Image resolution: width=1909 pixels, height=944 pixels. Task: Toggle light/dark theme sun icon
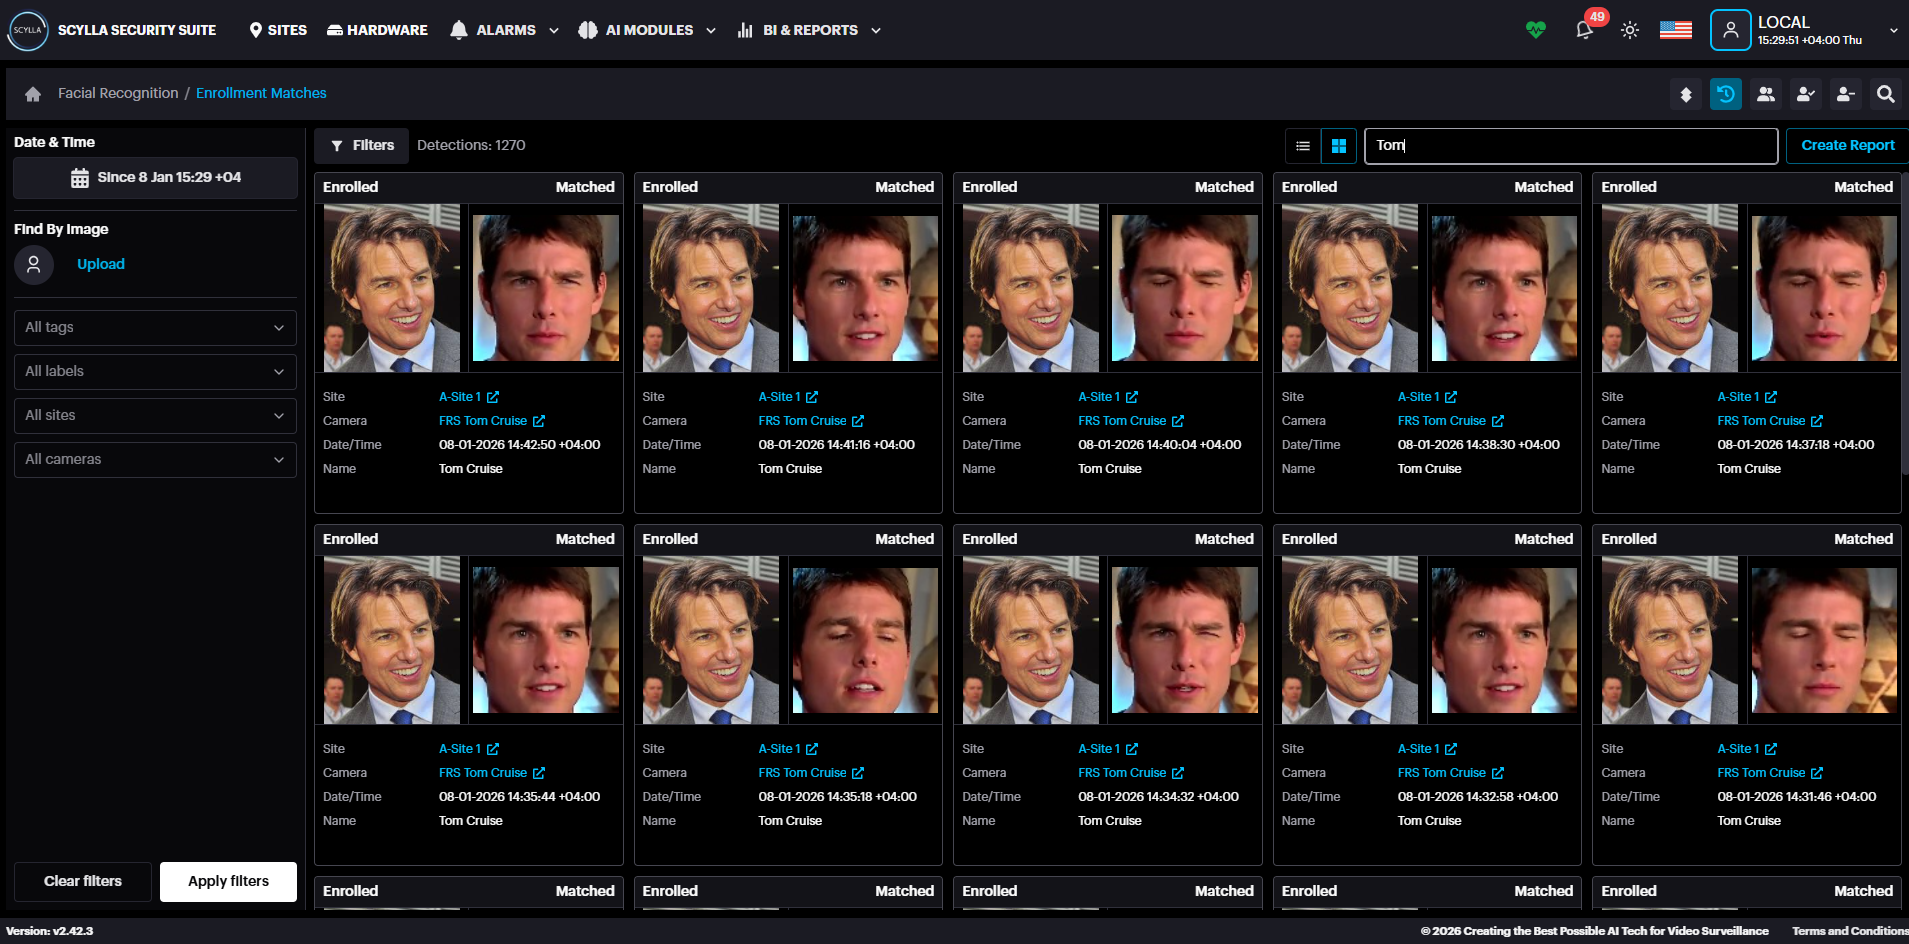tap(1629, 30)
